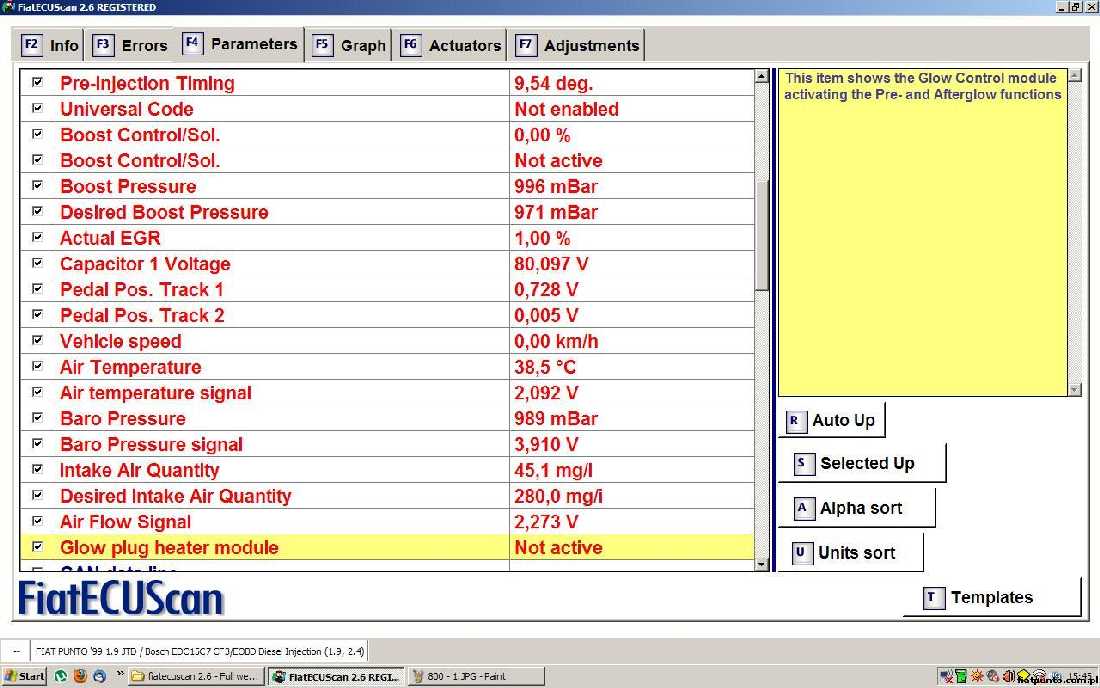Click the 996 mBar value
Image resolution: width=1100 pixels, height=688 pixels.
[556, 187]
